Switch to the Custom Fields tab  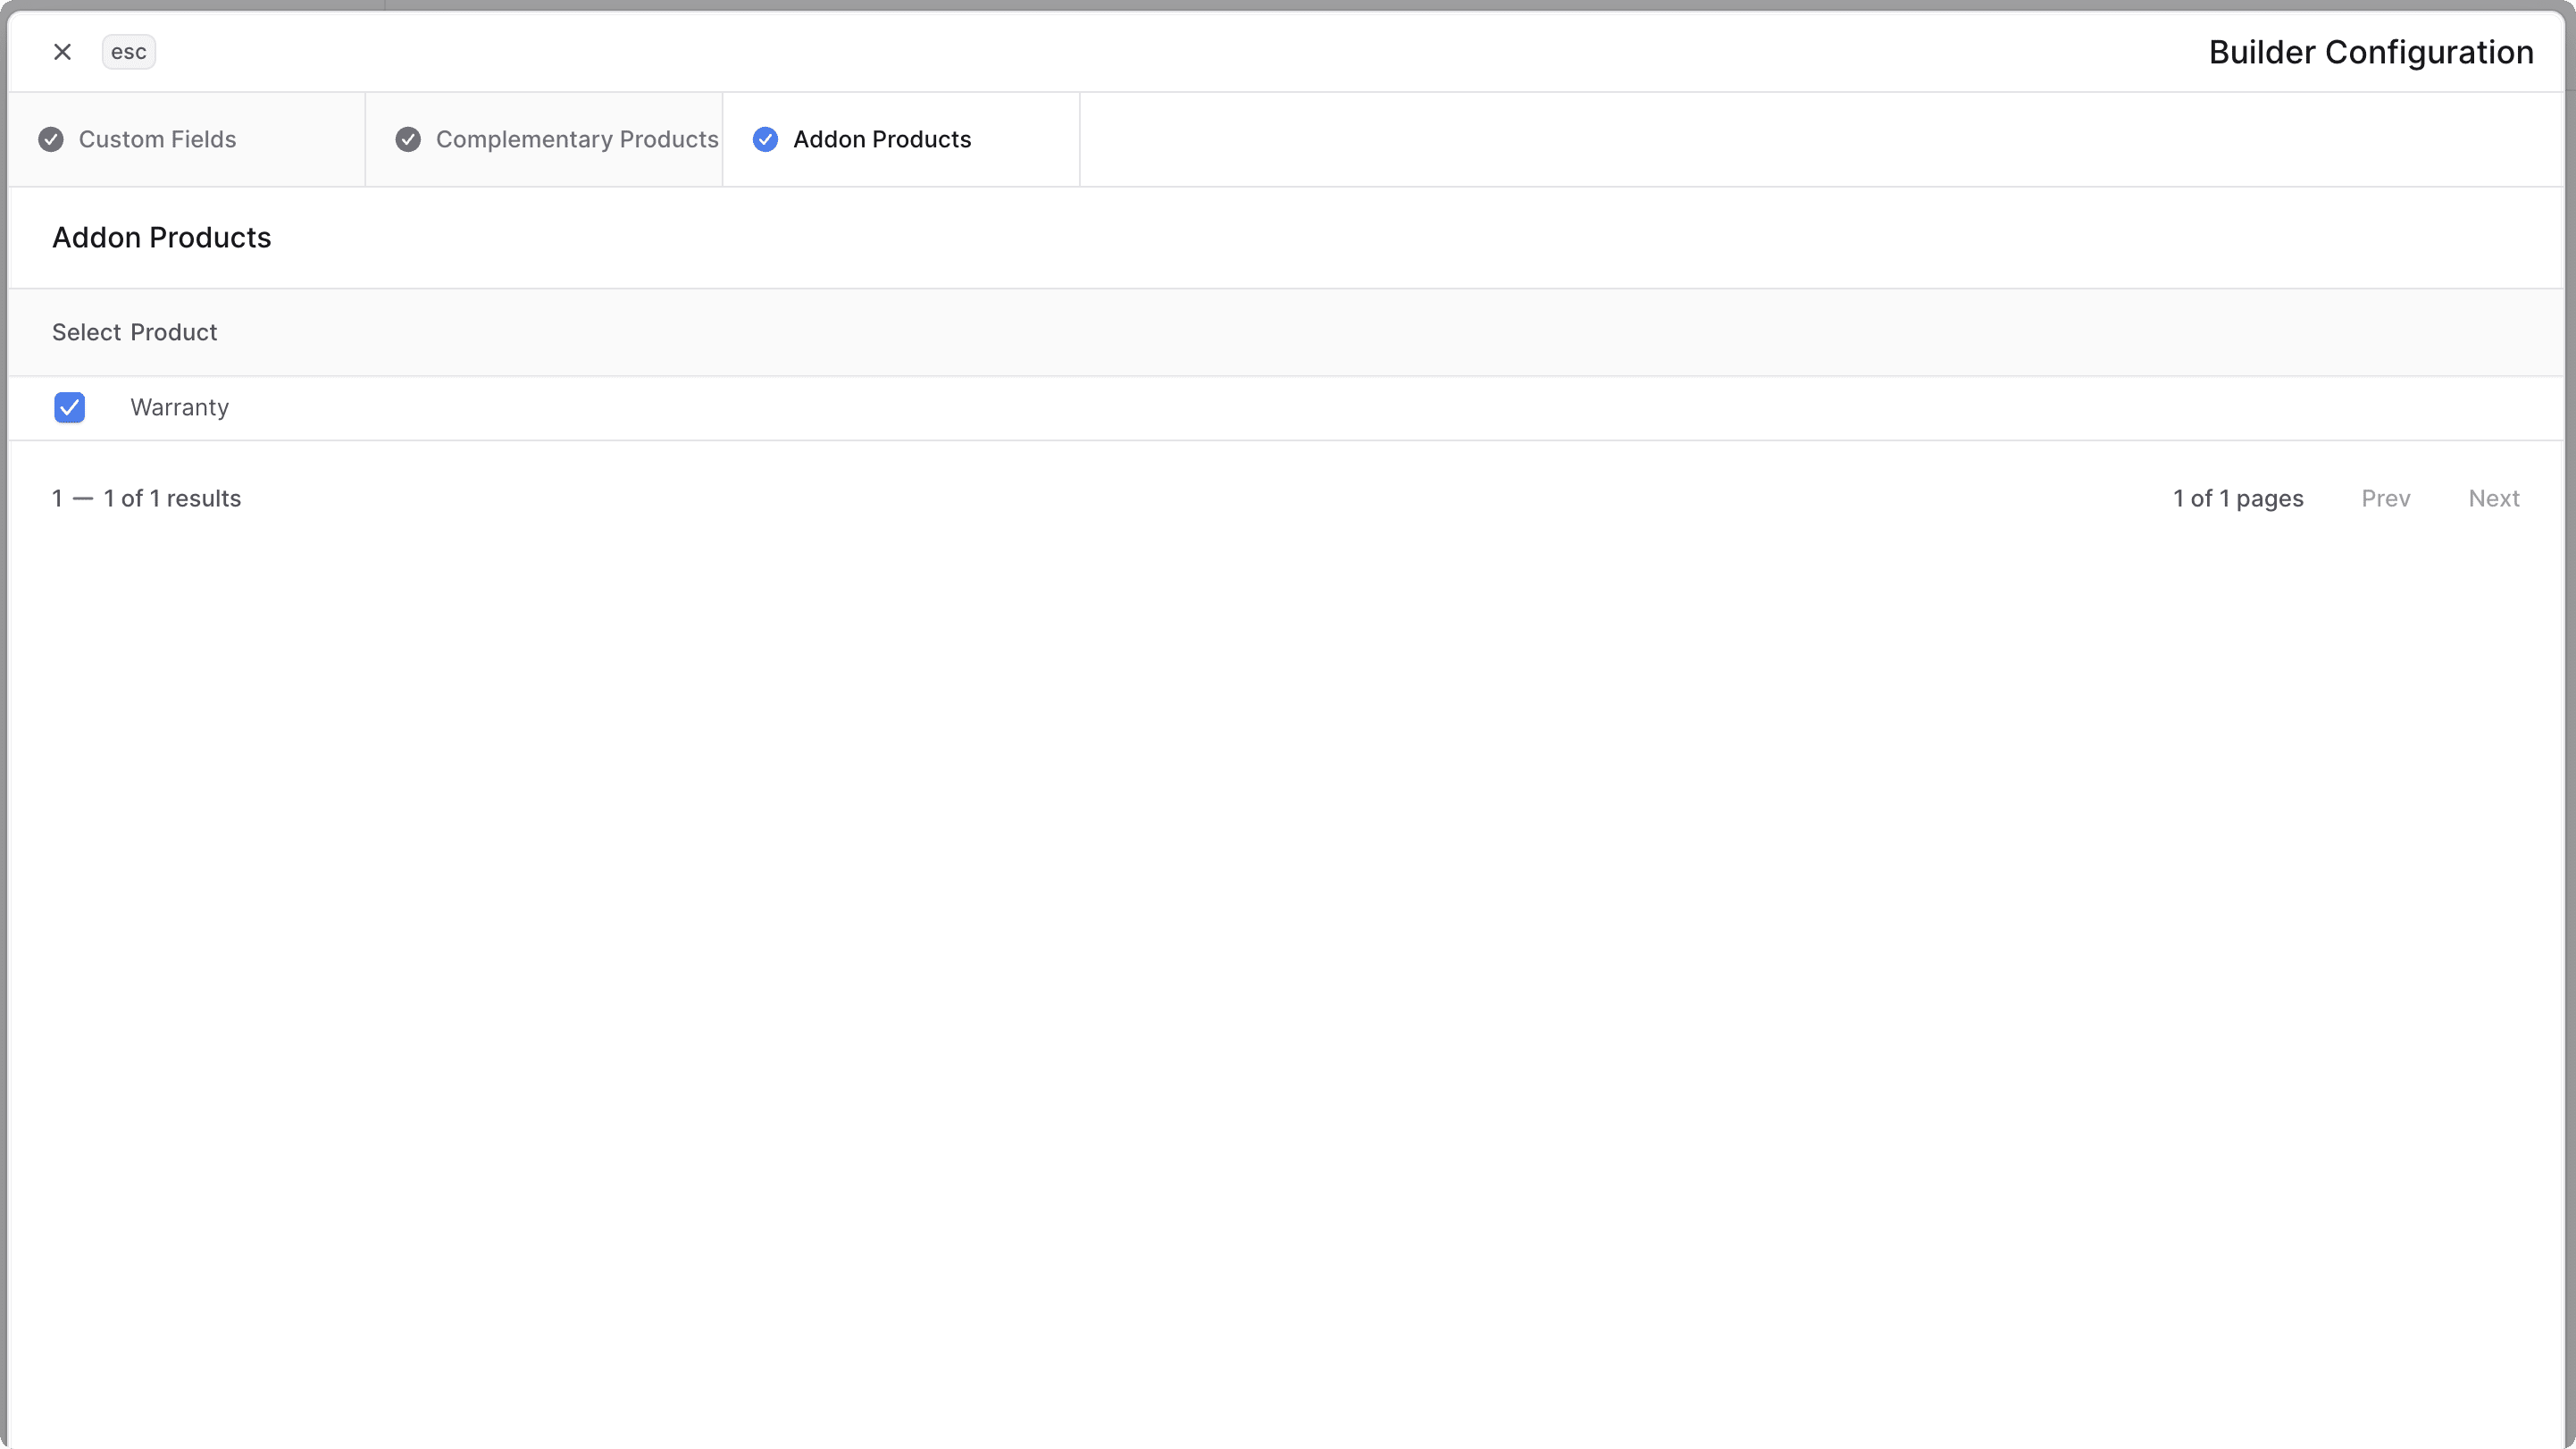tap(157, 139)
